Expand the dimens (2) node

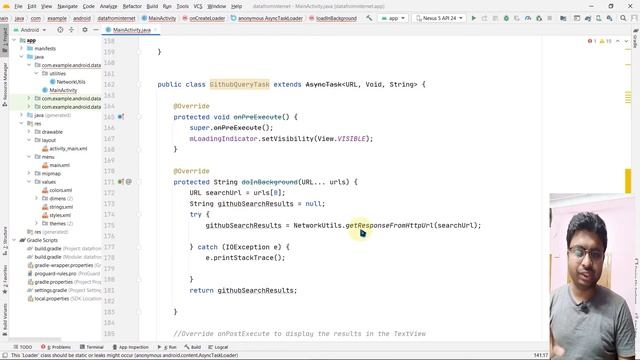pyautogui.click(x=36, y=198)
